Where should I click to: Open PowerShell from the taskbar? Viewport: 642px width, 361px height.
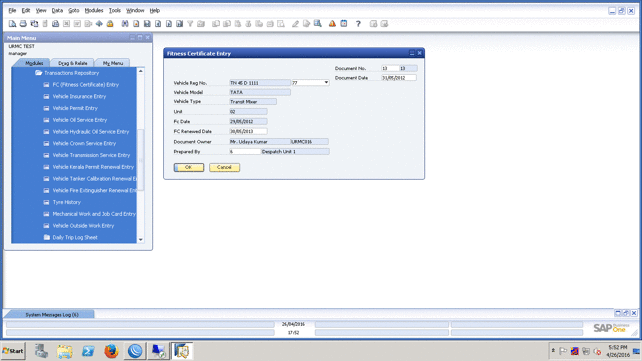point(88,351)
